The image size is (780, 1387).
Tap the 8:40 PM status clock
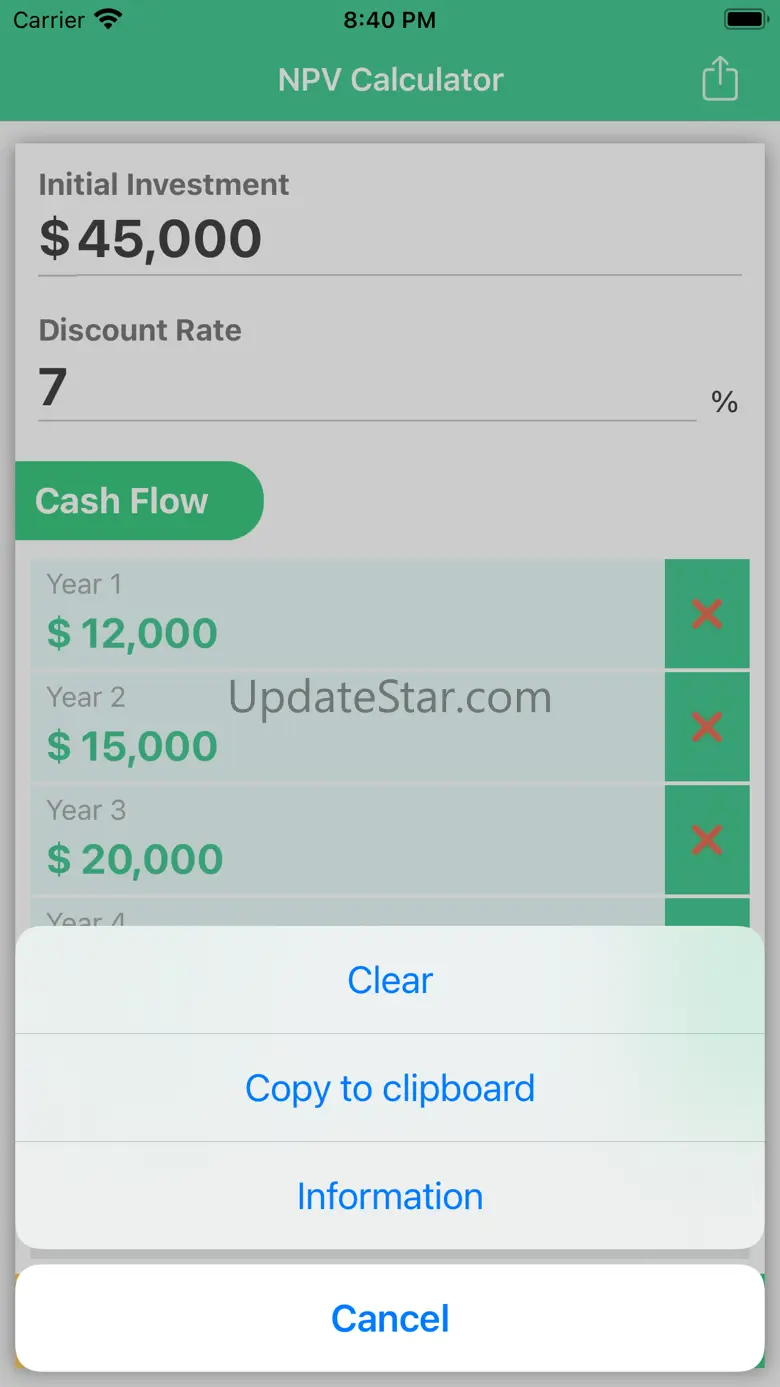click(389, 19)
